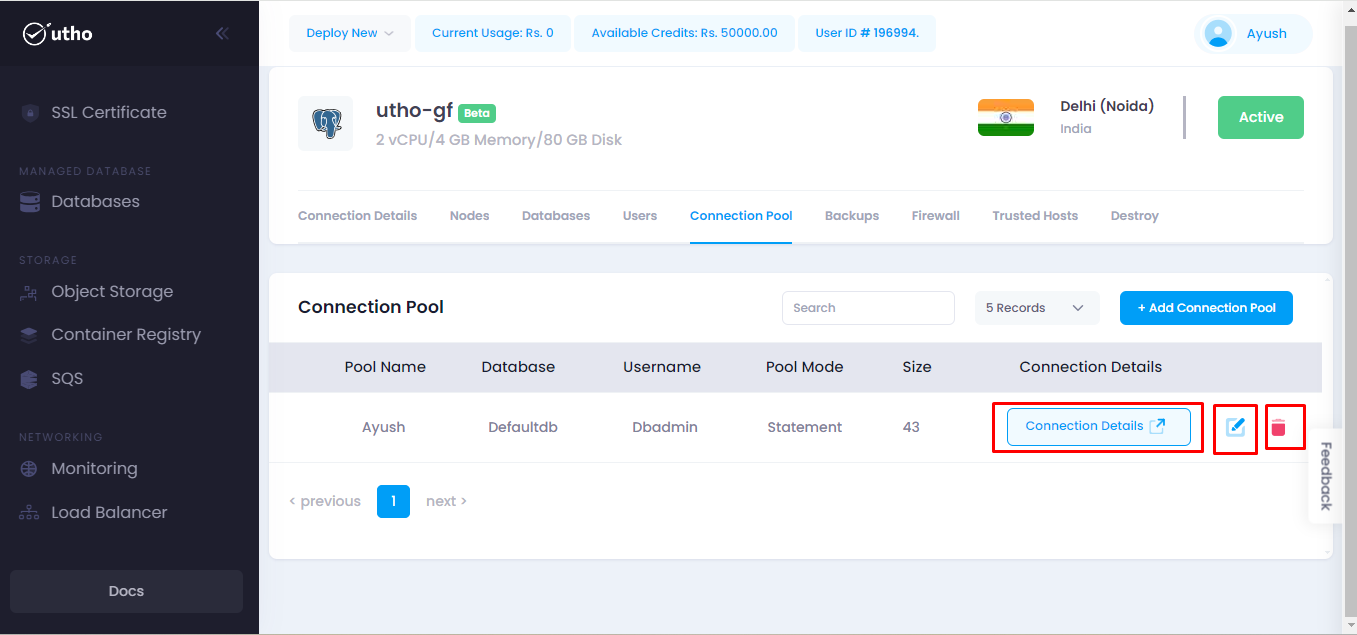1357x635 pixels.
Task: Click the Defaultdb database cell
Action: pyautogui.click(x=523, y=427)
